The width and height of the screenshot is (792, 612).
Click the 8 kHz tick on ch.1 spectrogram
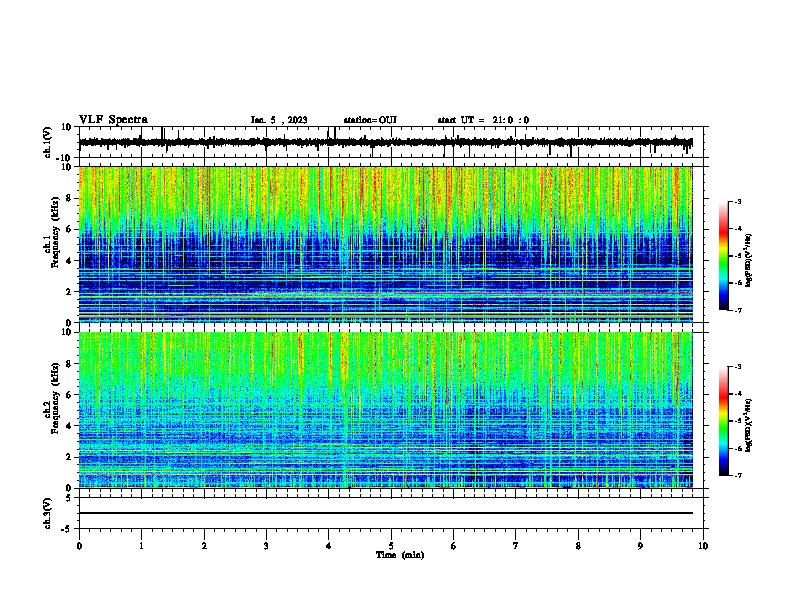pos(69,198)
